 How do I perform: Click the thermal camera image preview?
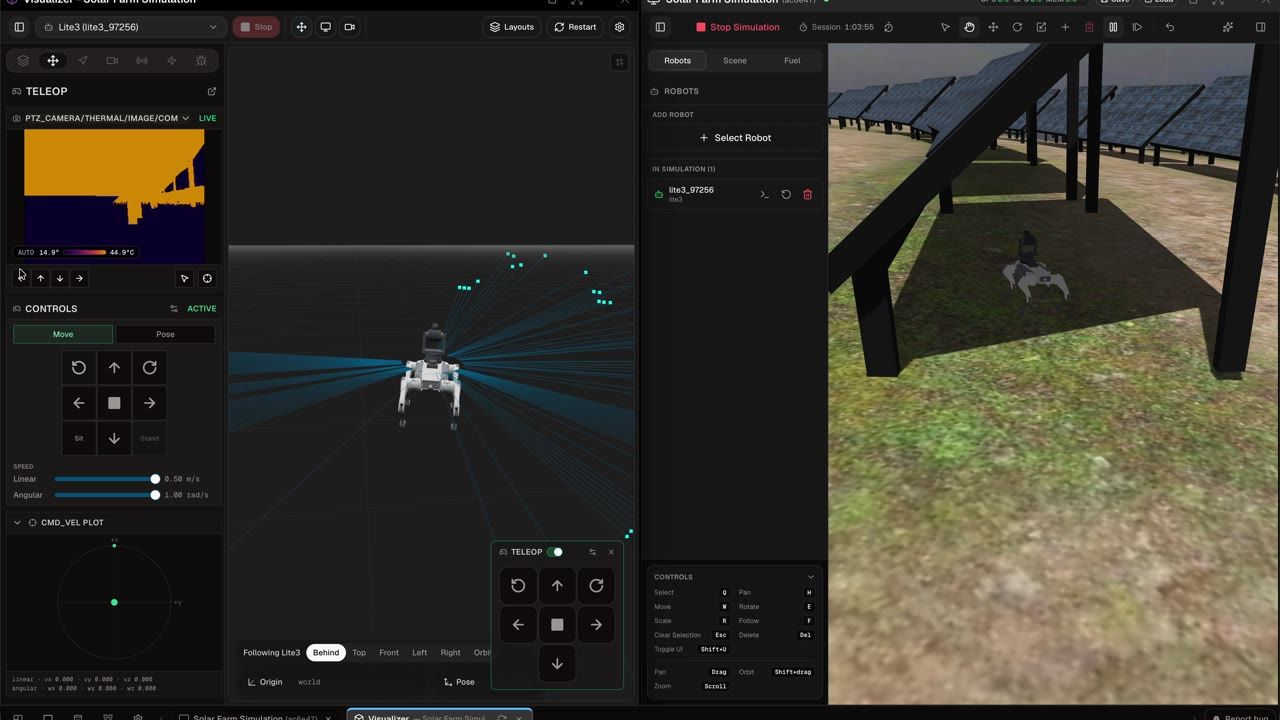click(115, 195)
